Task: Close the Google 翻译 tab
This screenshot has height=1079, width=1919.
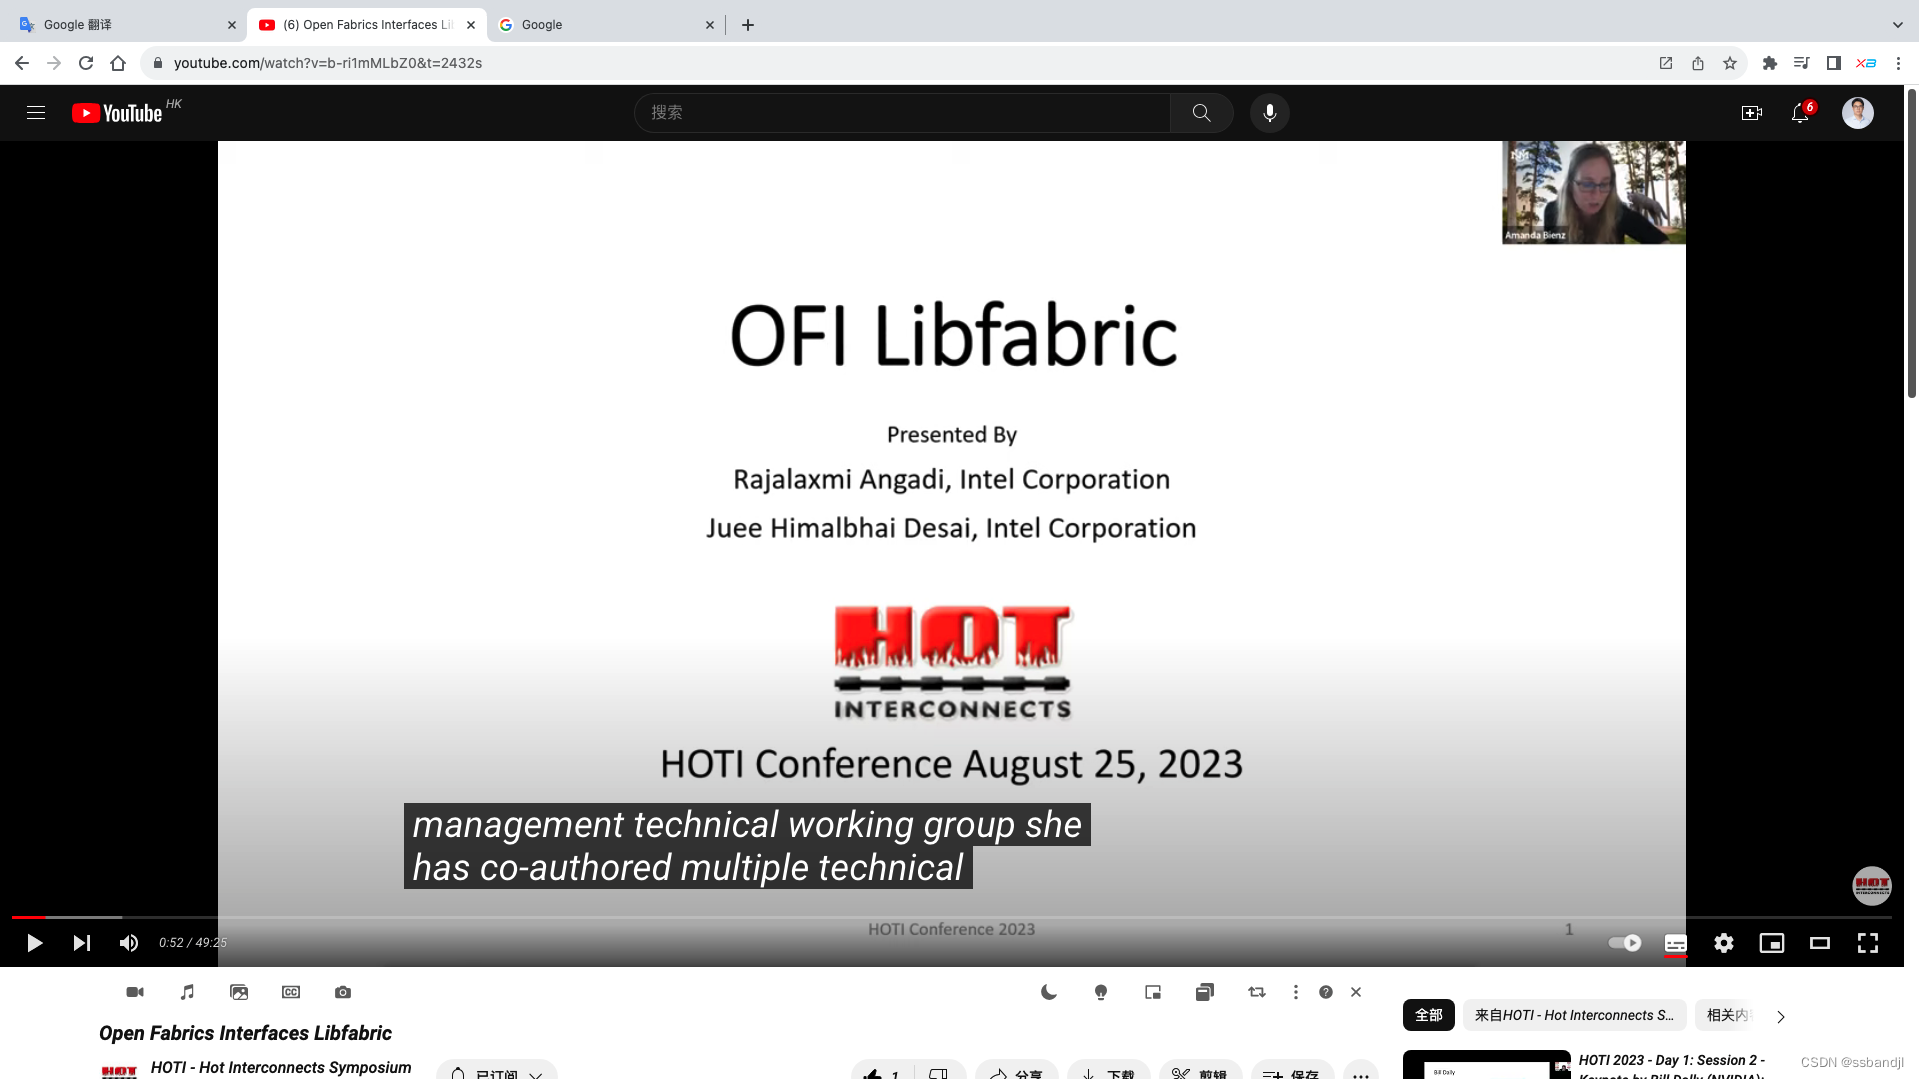Action: coord(232,25)
